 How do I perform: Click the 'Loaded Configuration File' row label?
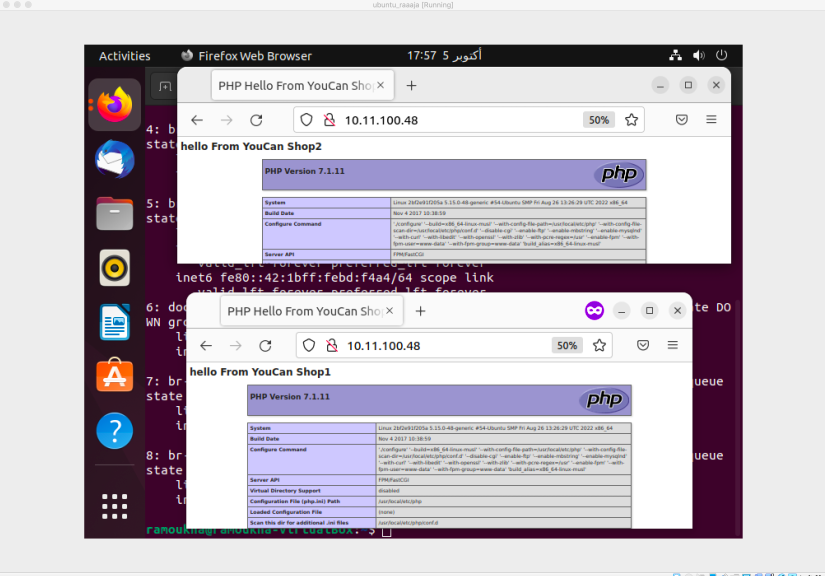(286, 512)
